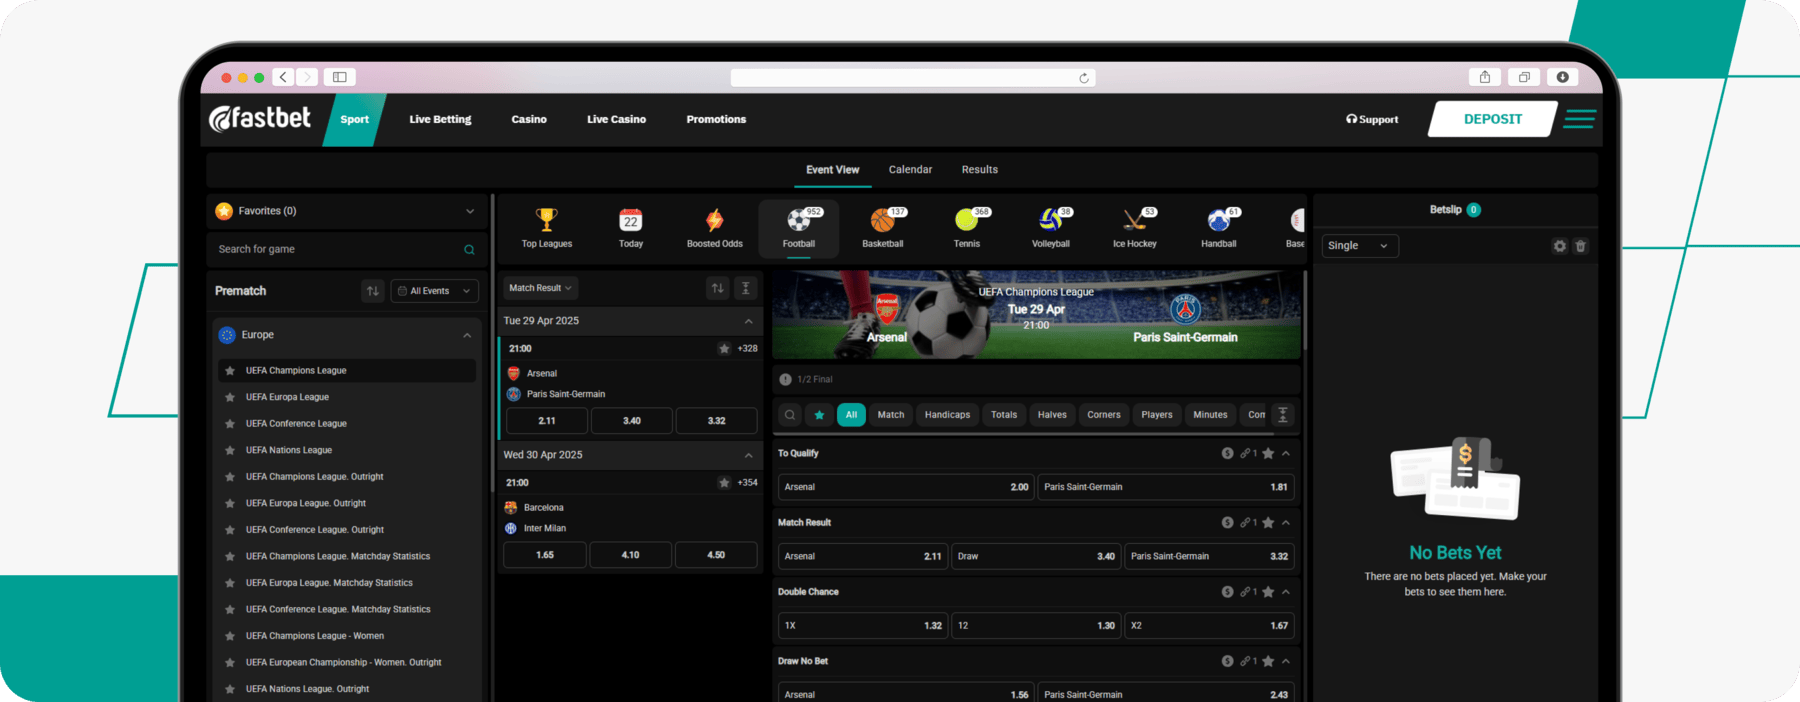Click the favorite markets star filter
The height and width of the screenshot is (702, 1800).
pos(820,415)
